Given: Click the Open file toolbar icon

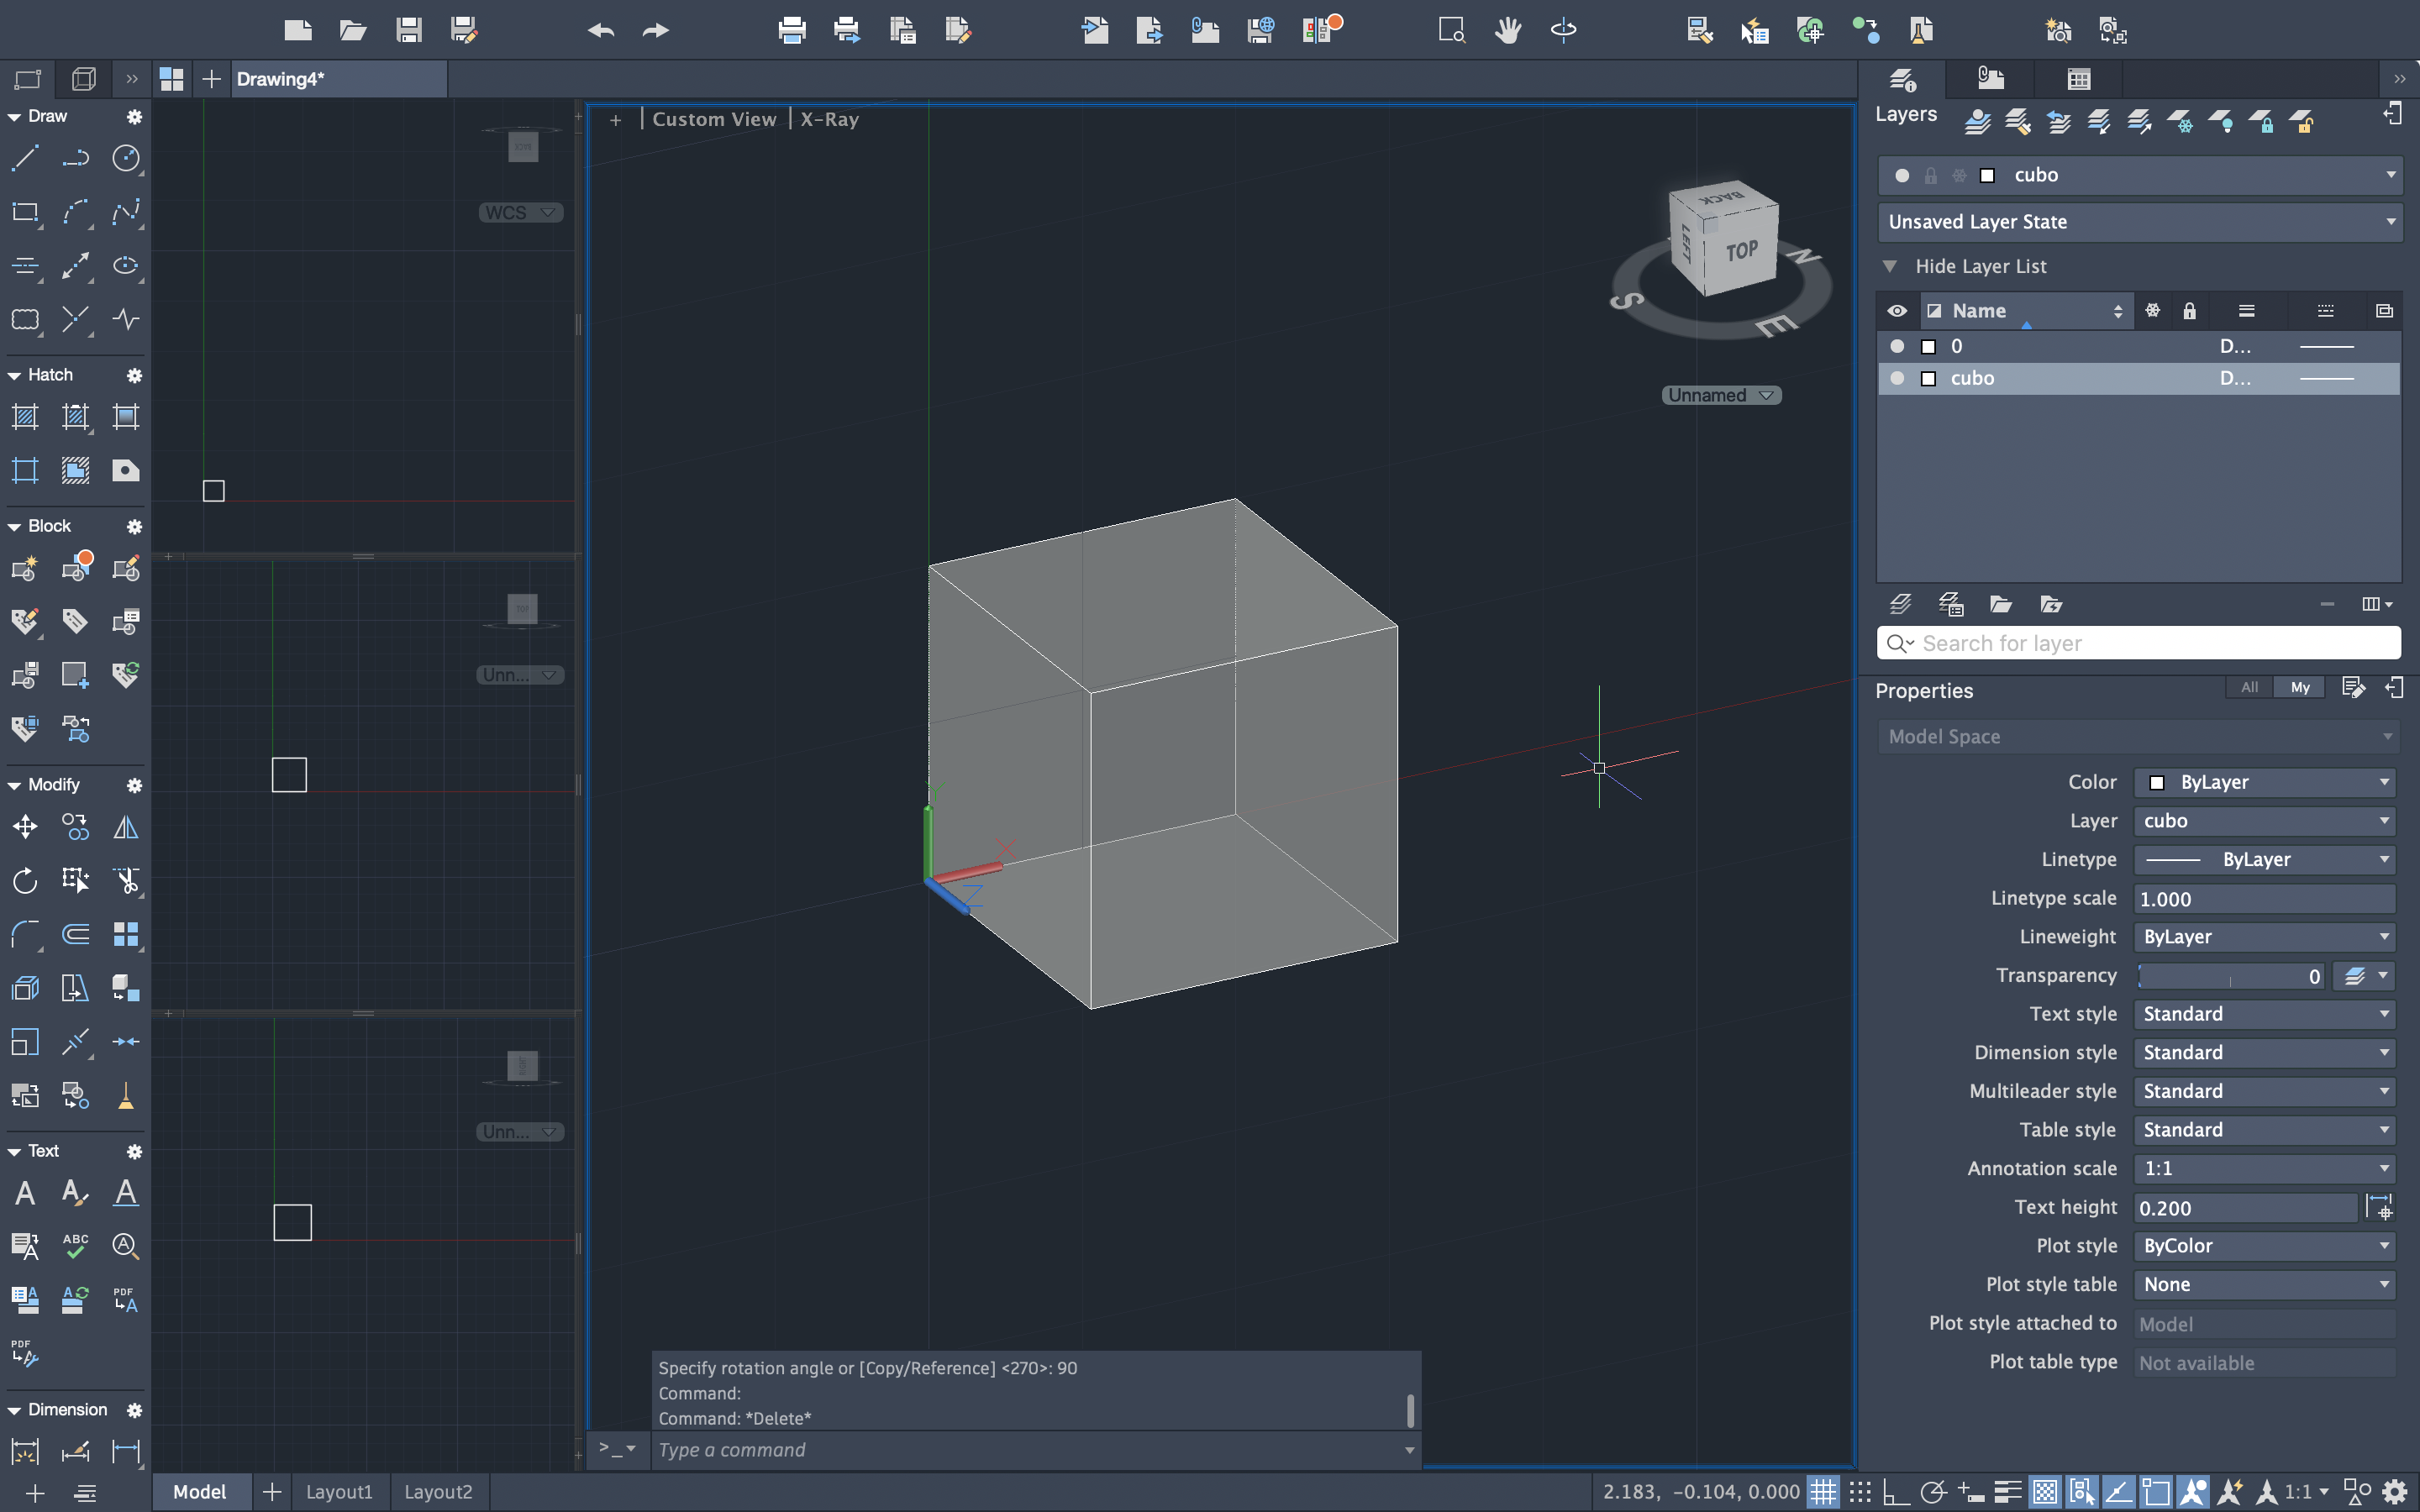Looking at the screenshot, I should click(x=353, y=30).
